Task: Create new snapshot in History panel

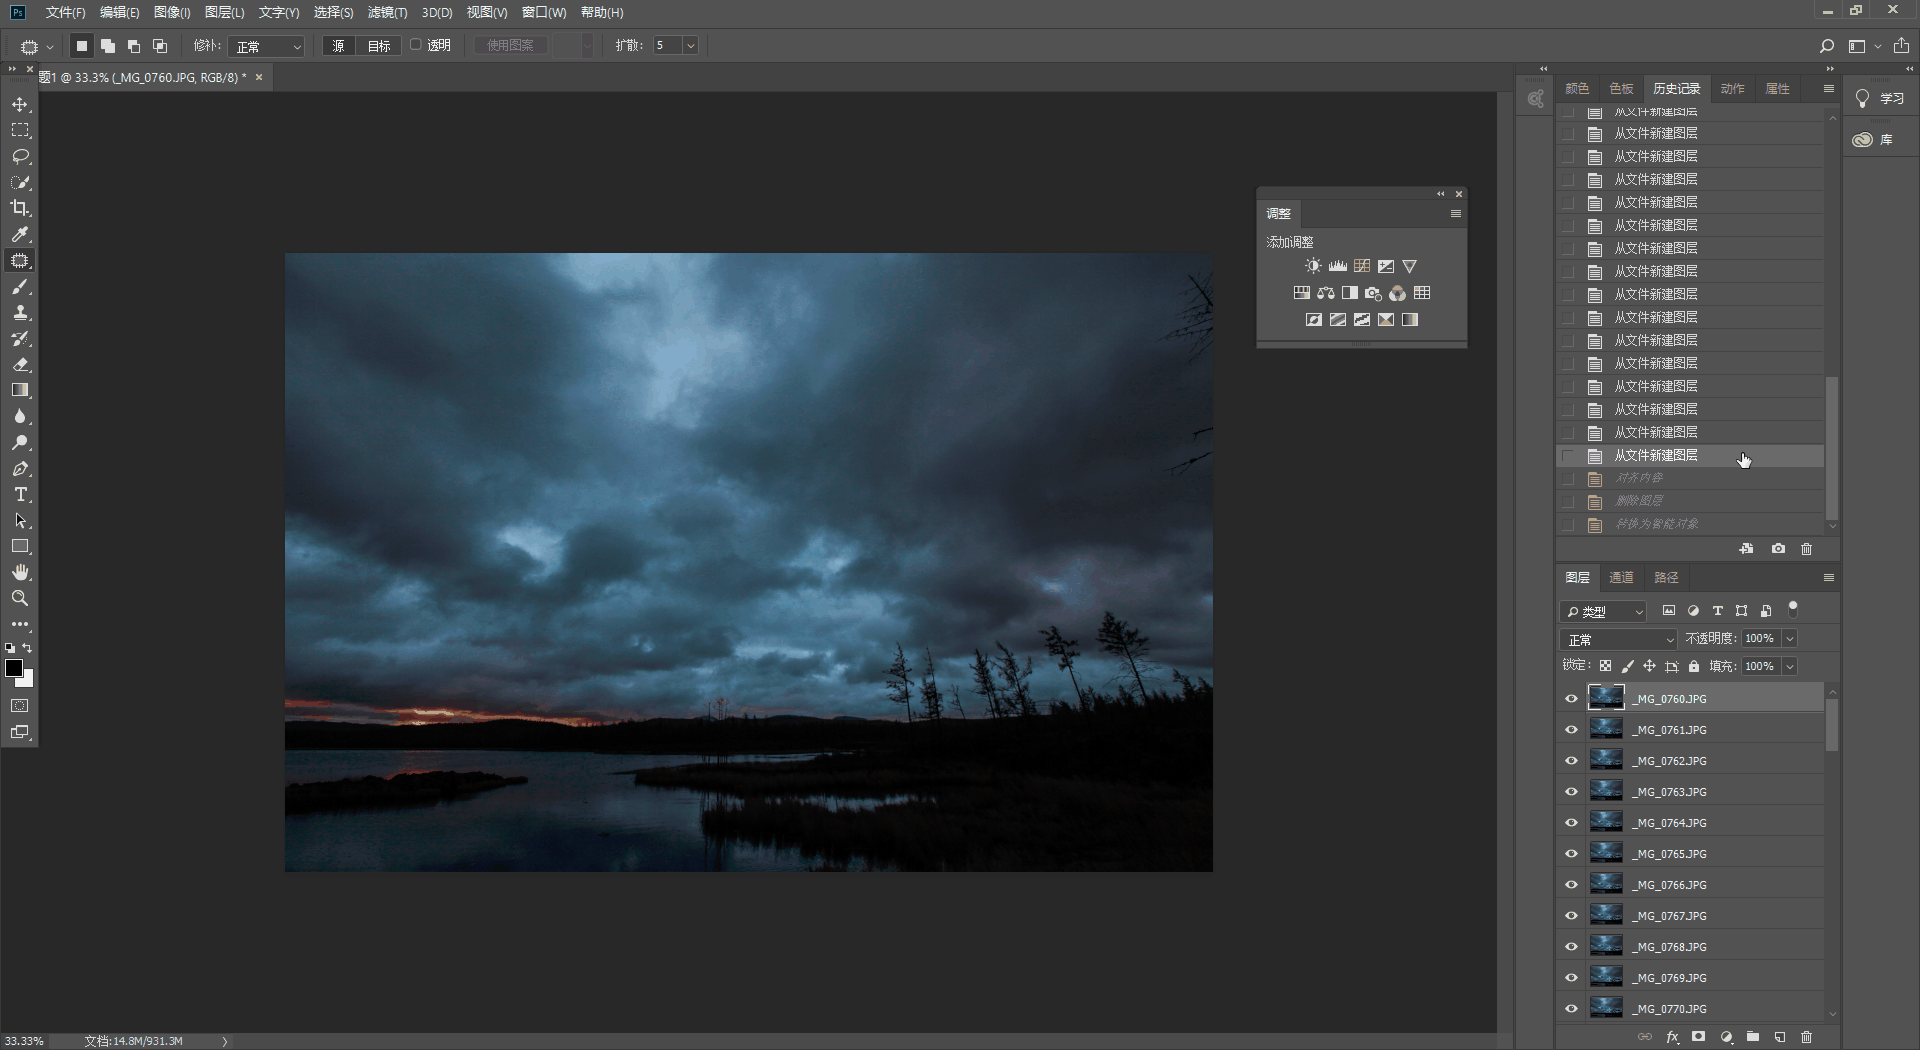Action: [x=1778, y=549]
